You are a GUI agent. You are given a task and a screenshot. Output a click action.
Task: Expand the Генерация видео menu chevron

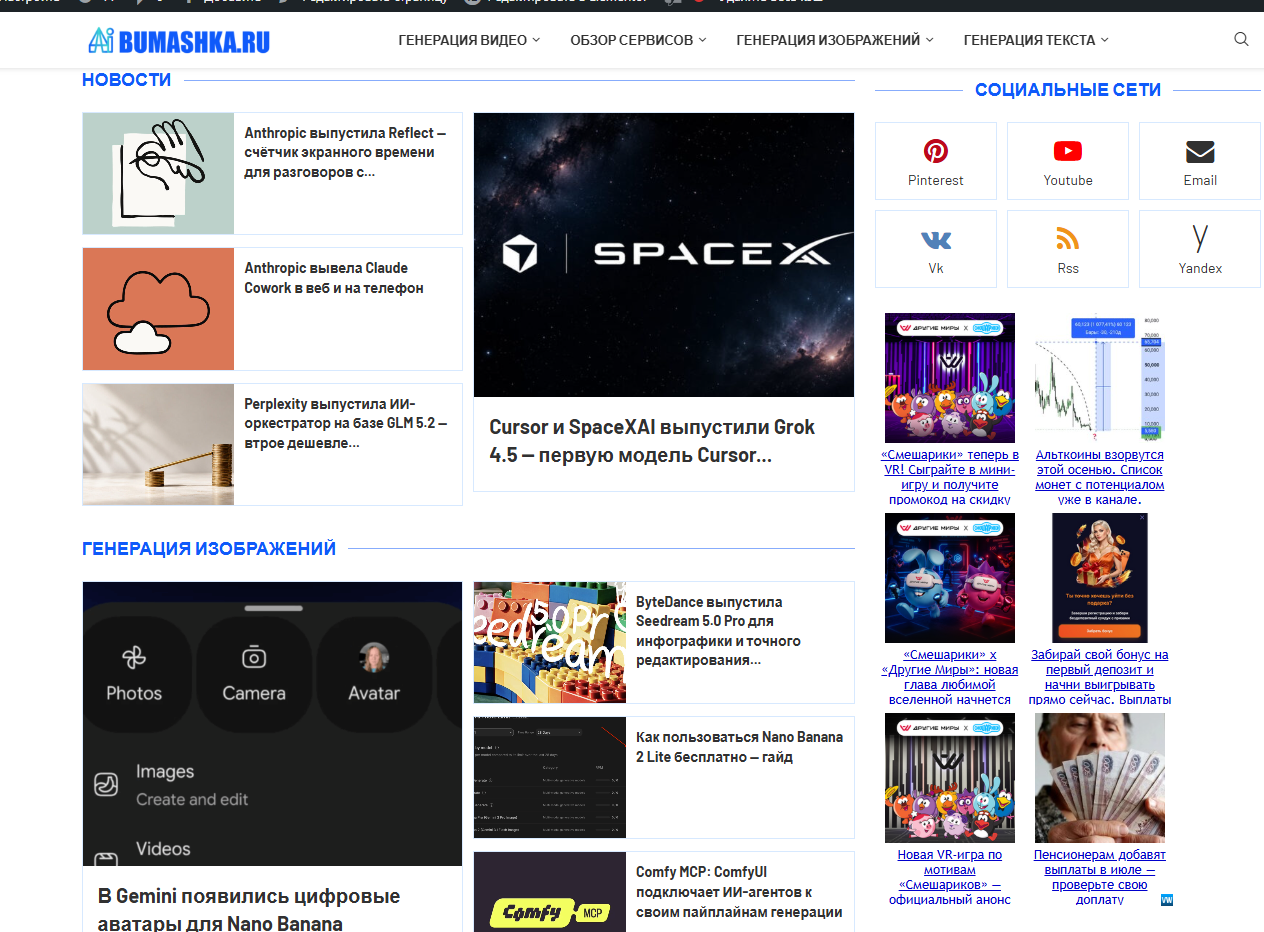[536, 40]
